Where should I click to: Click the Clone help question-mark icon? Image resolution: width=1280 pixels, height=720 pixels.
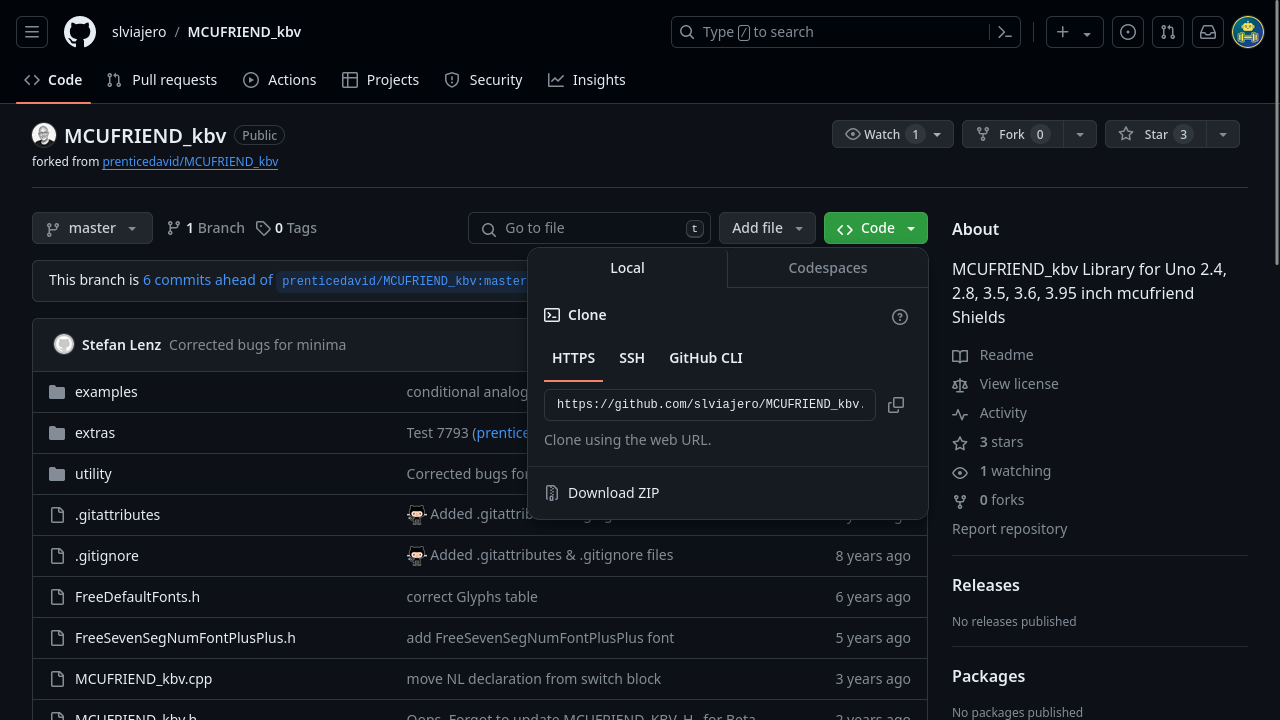(x=900, y=317)
